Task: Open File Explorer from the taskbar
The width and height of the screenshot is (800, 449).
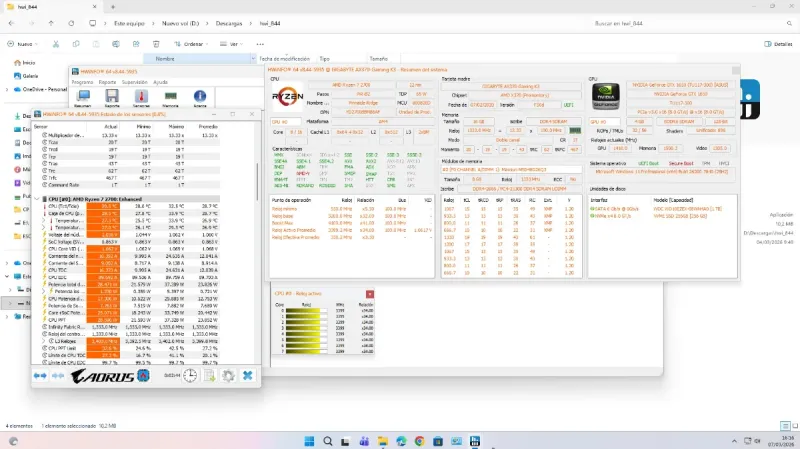Action: click(383, 441)
